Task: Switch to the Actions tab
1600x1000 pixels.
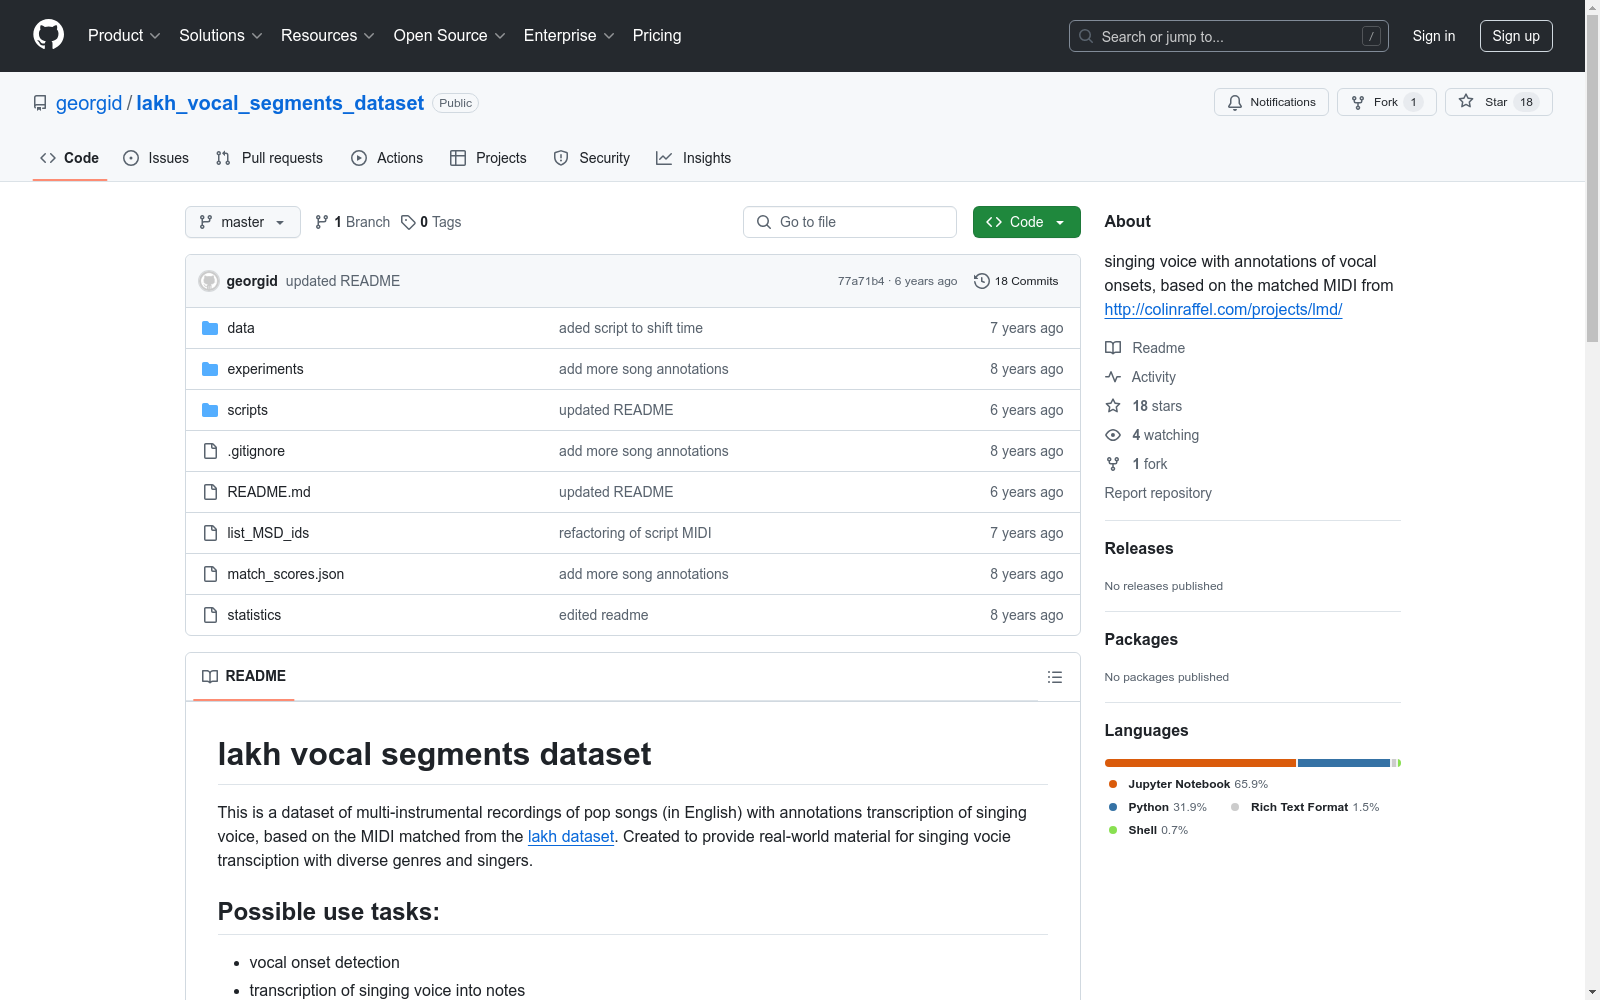Action: [x=387, y=158]
